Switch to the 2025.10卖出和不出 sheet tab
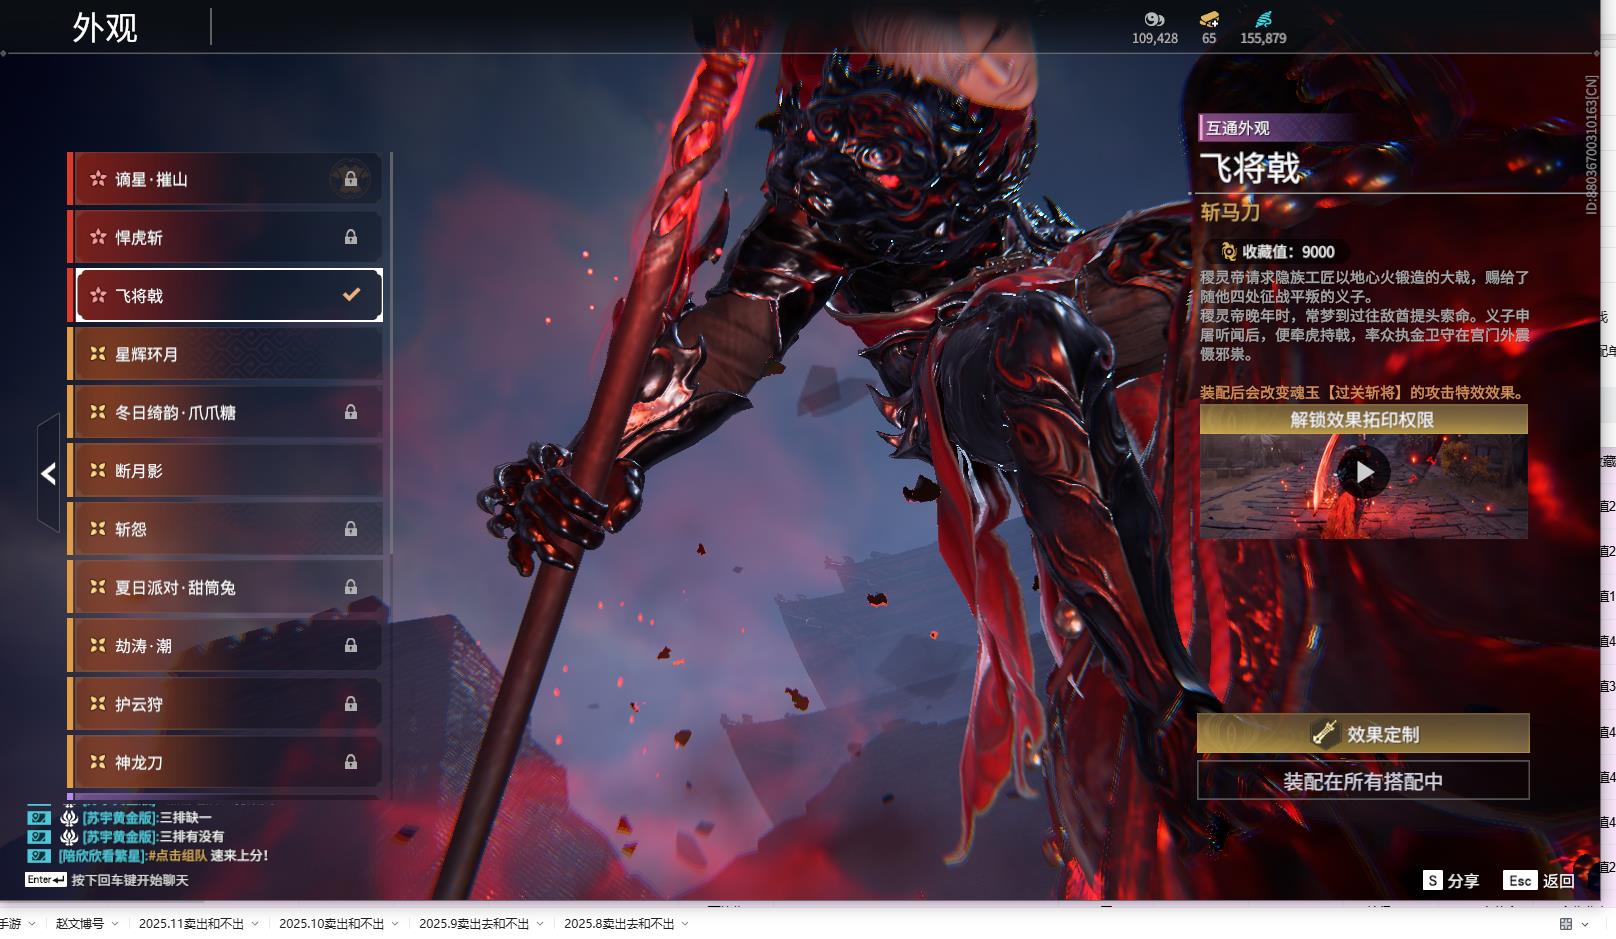 331,924
